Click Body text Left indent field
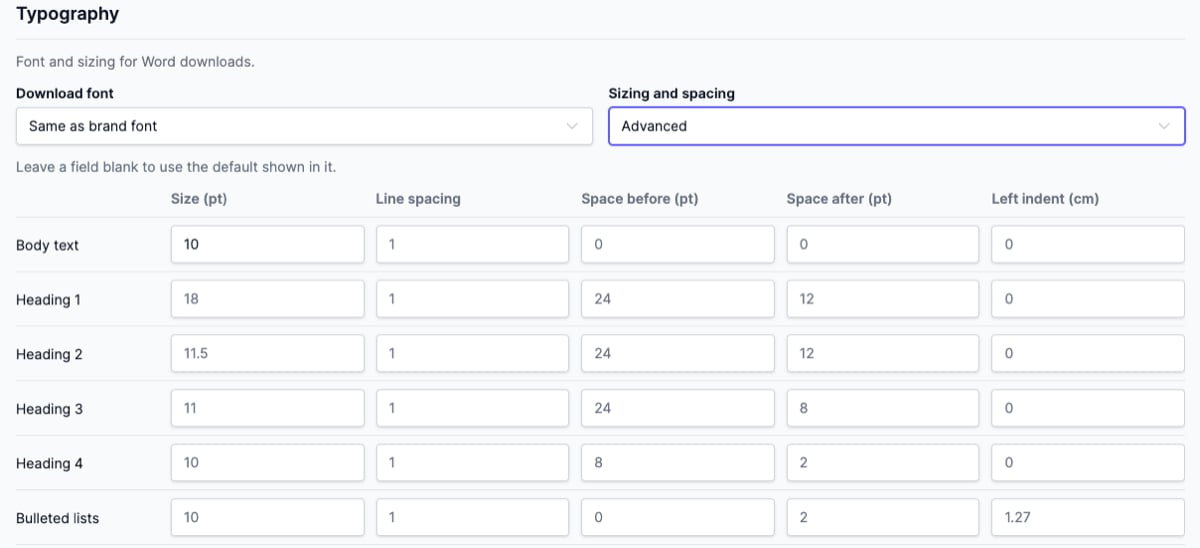 (x=1088, y=244)
